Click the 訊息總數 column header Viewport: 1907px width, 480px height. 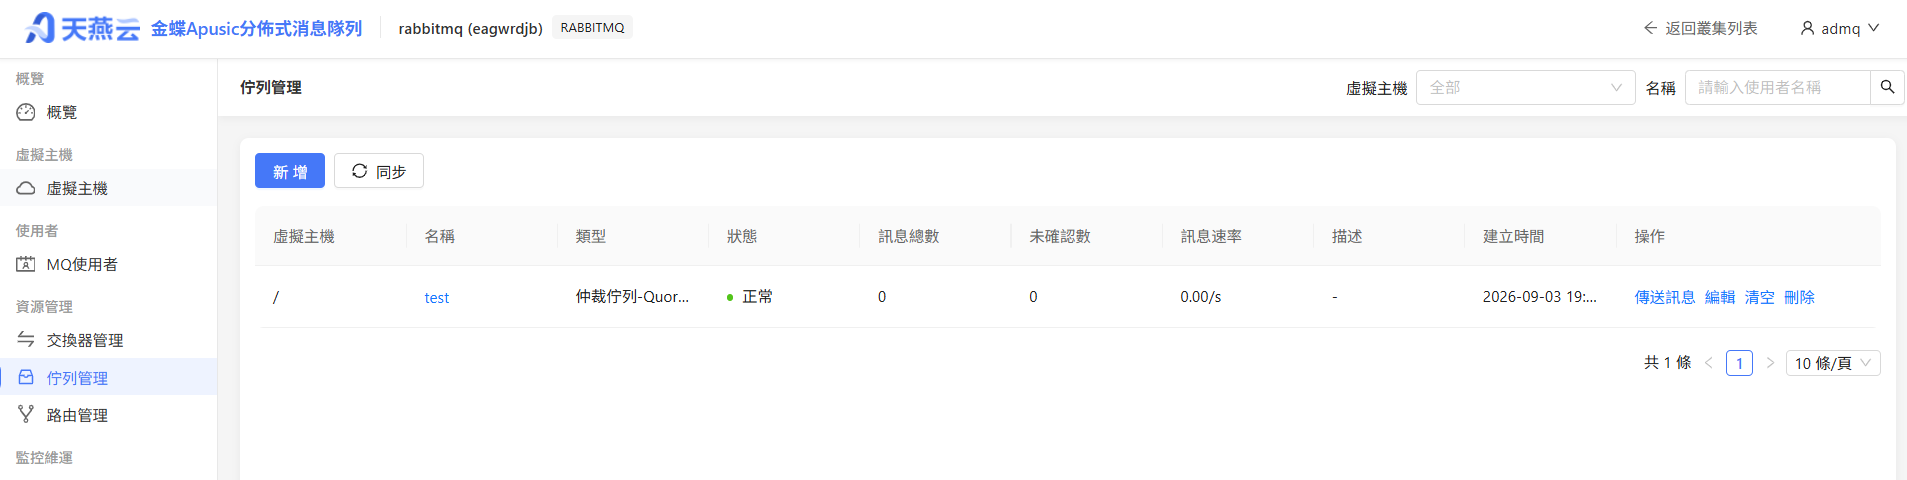tap(909, 236)
